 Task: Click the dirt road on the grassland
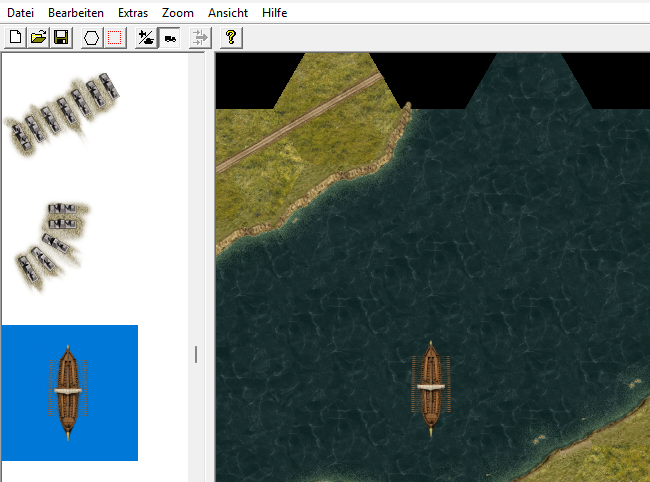pyautogui.click(x=298, y=123)
